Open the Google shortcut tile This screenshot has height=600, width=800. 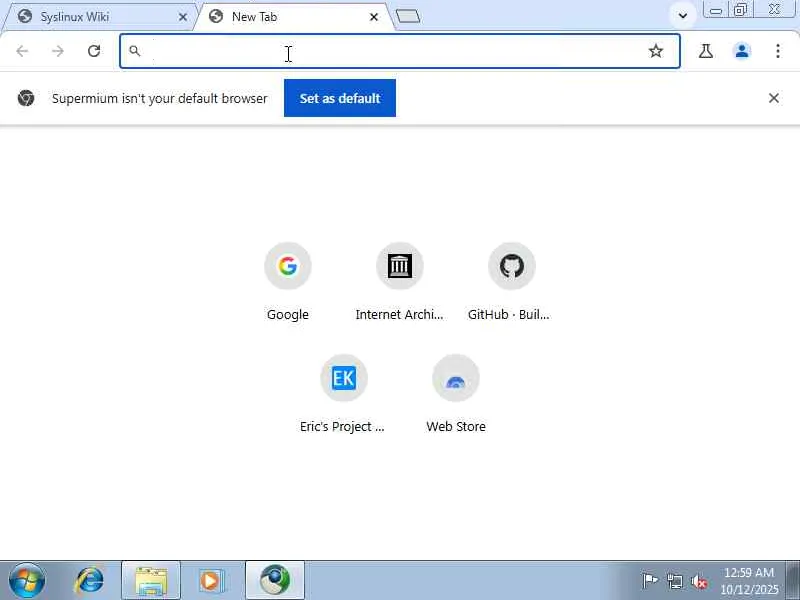pos(288,266)
